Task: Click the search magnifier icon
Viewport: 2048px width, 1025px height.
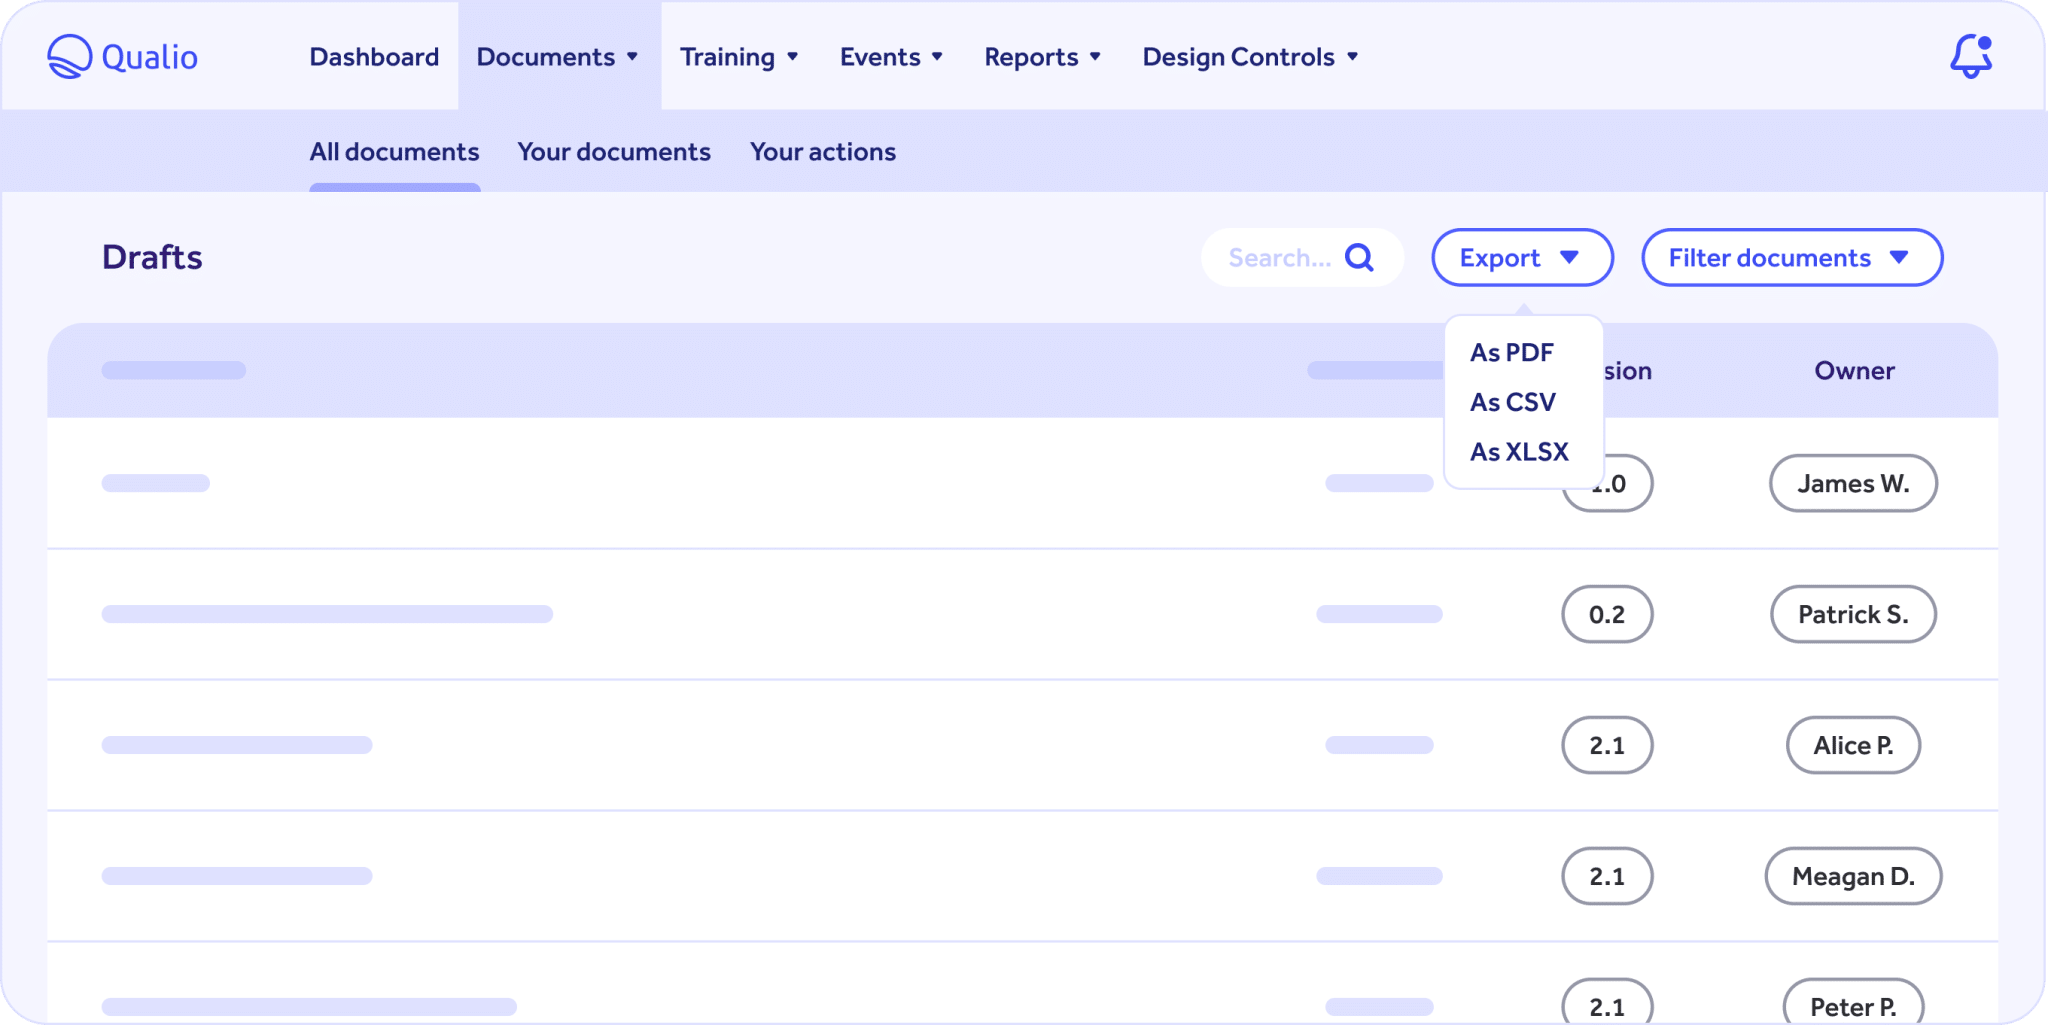Action: tap(1360, 257)
